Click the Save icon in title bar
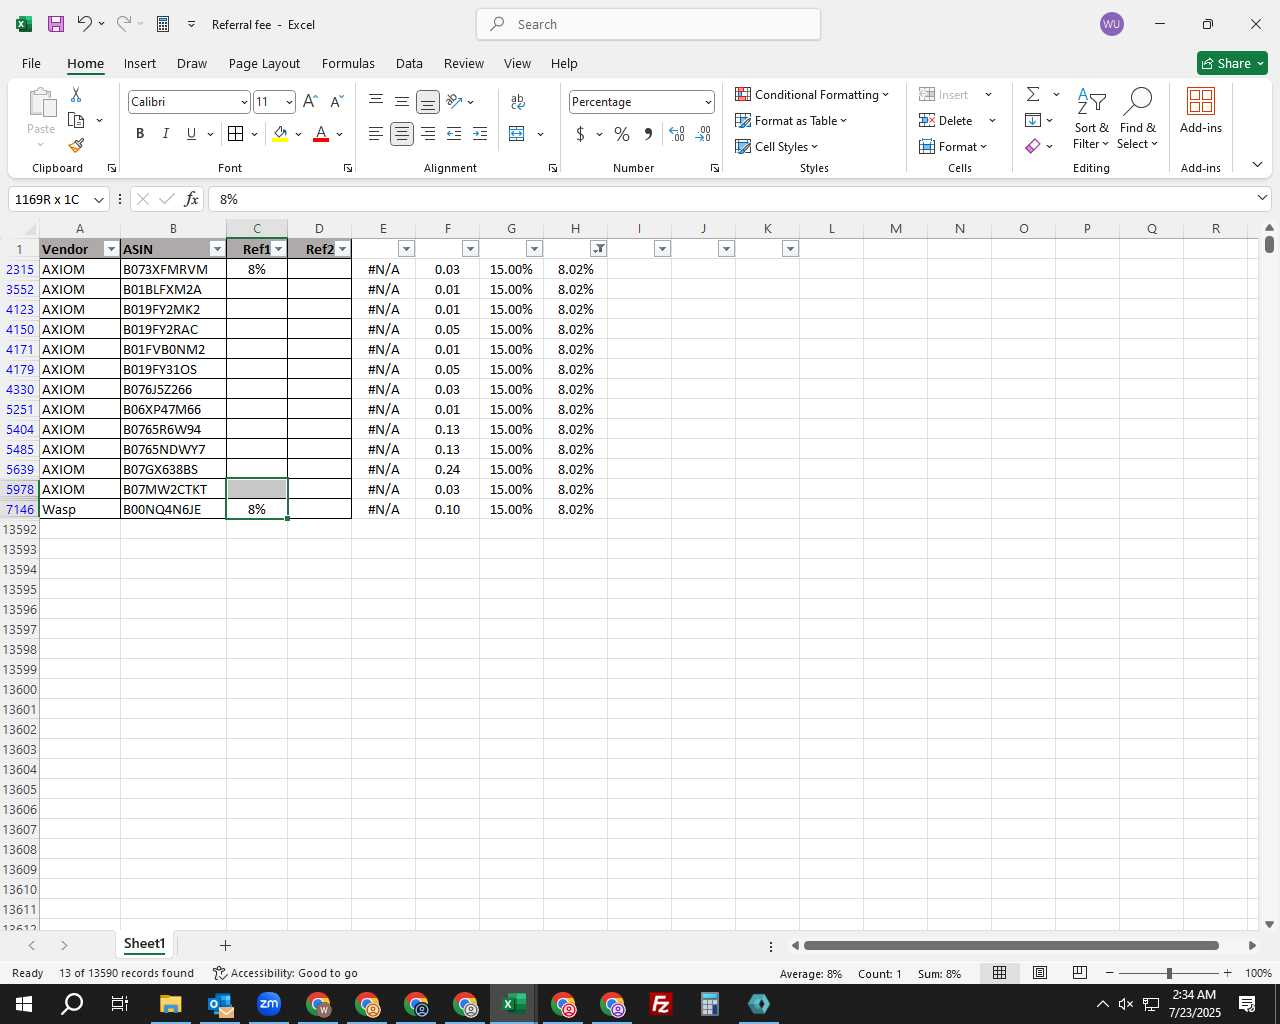The image size is (1280, 1024). coord(56,24)
